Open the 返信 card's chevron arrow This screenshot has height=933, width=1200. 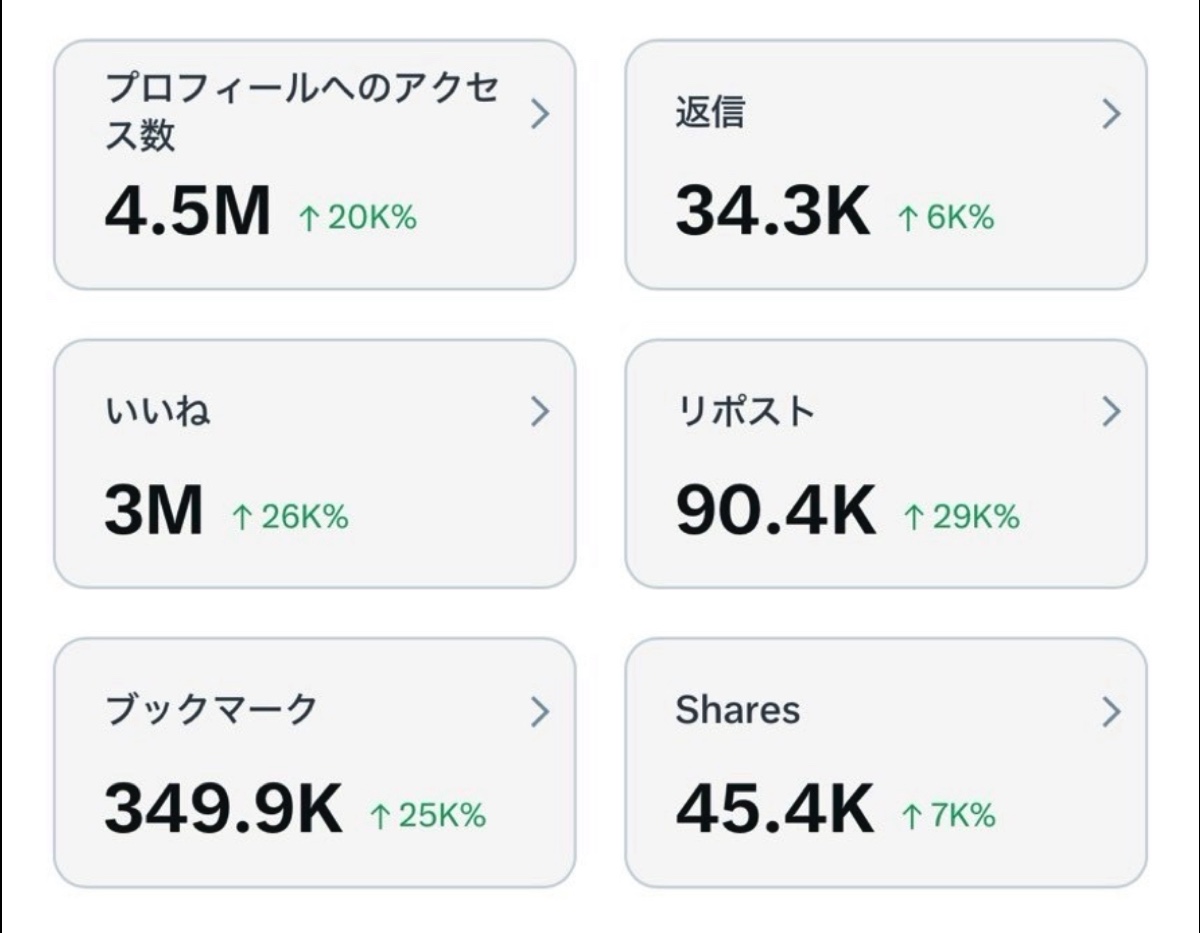tap(1111, 115)
